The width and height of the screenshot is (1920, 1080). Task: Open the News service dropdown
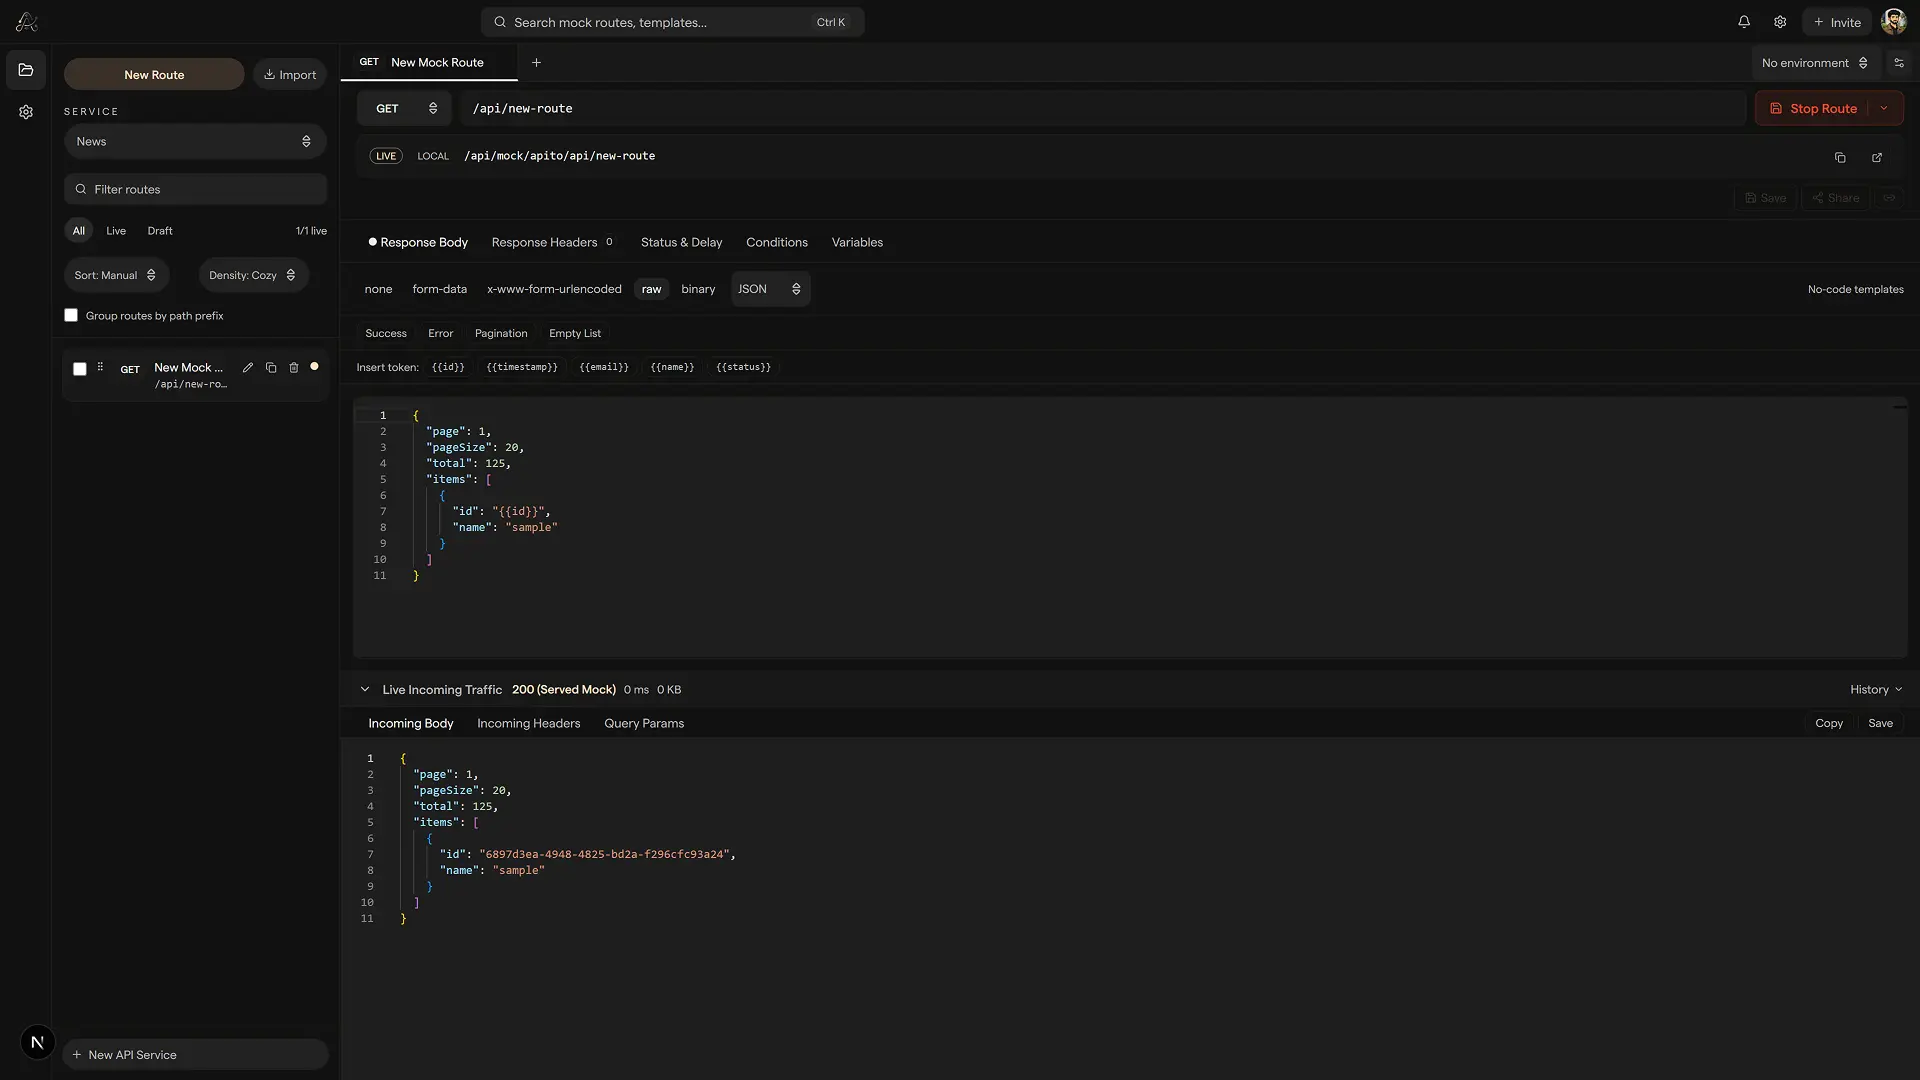point(195,141)
